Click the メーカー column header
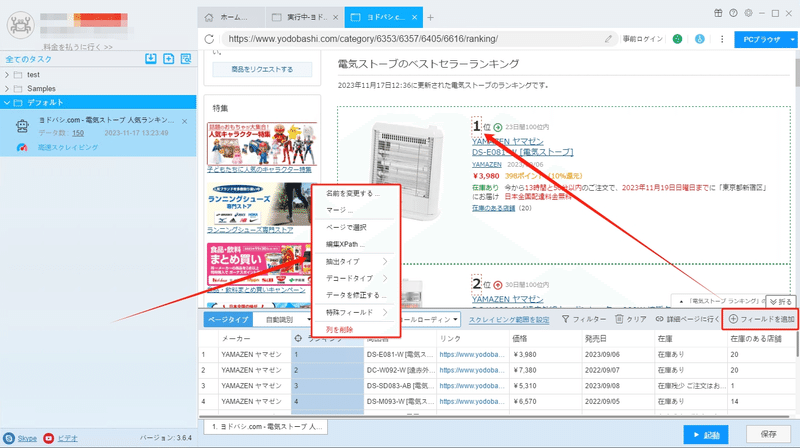Image resolution: width=800 pixels, height=448 pixels. [x=255, y=338]
